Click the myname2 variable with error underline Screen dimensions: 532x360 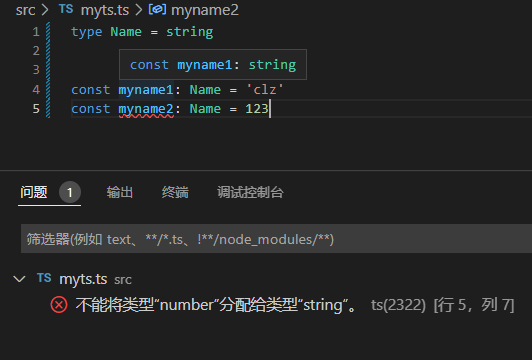[146, 109]
